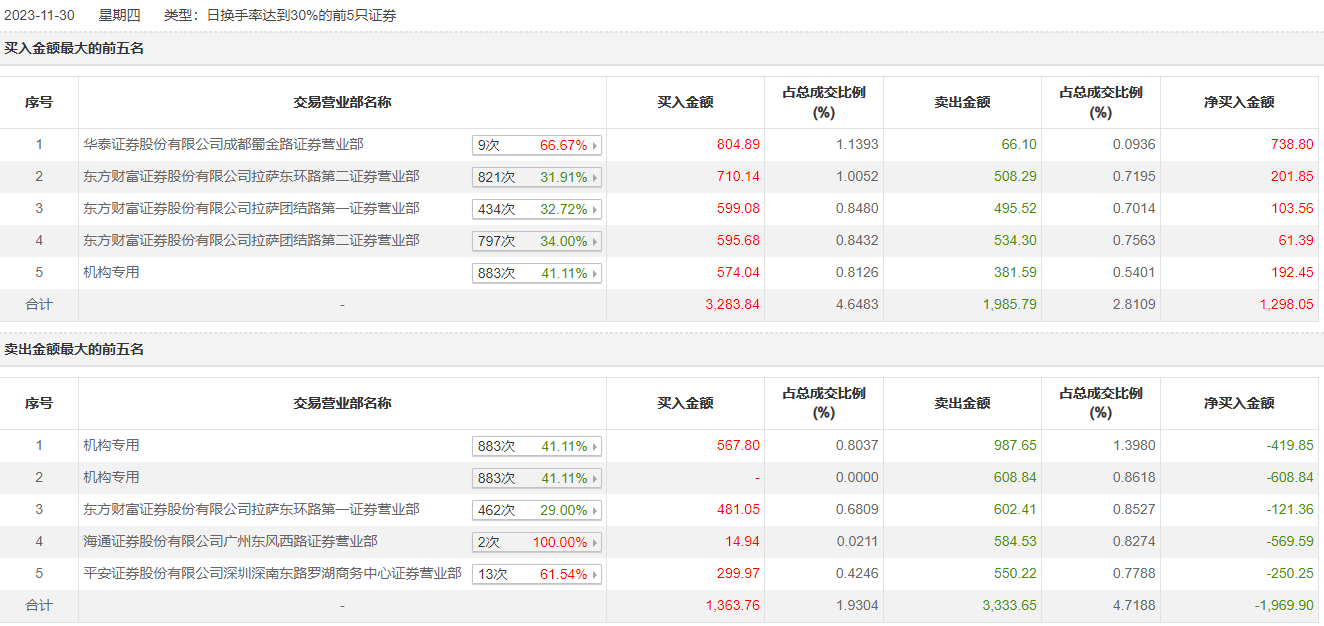The image size is (1324, 626).
Task: Click the 买入金额最大的前五名 section title
Action: pos(74,48)
